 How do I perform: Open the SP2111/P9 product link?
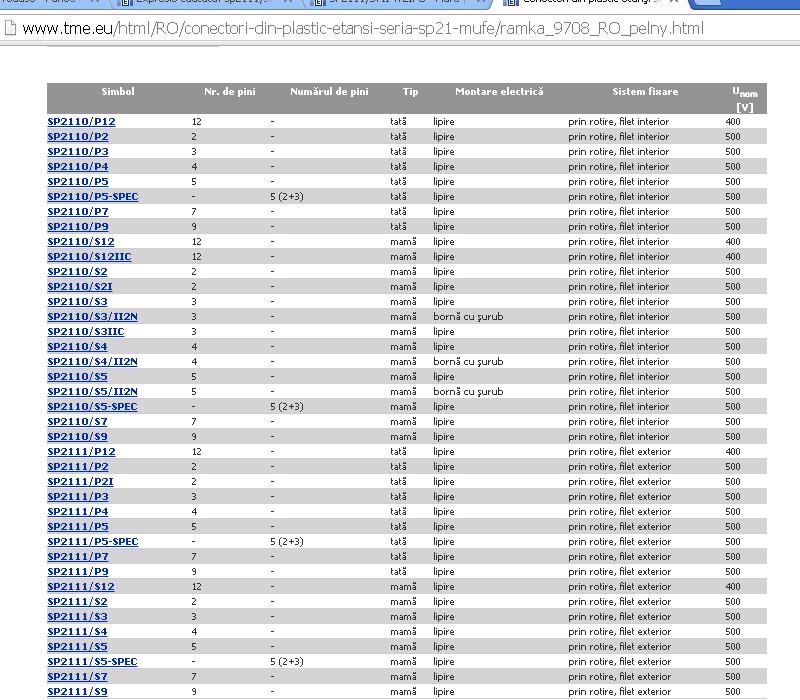coord(78,571)
